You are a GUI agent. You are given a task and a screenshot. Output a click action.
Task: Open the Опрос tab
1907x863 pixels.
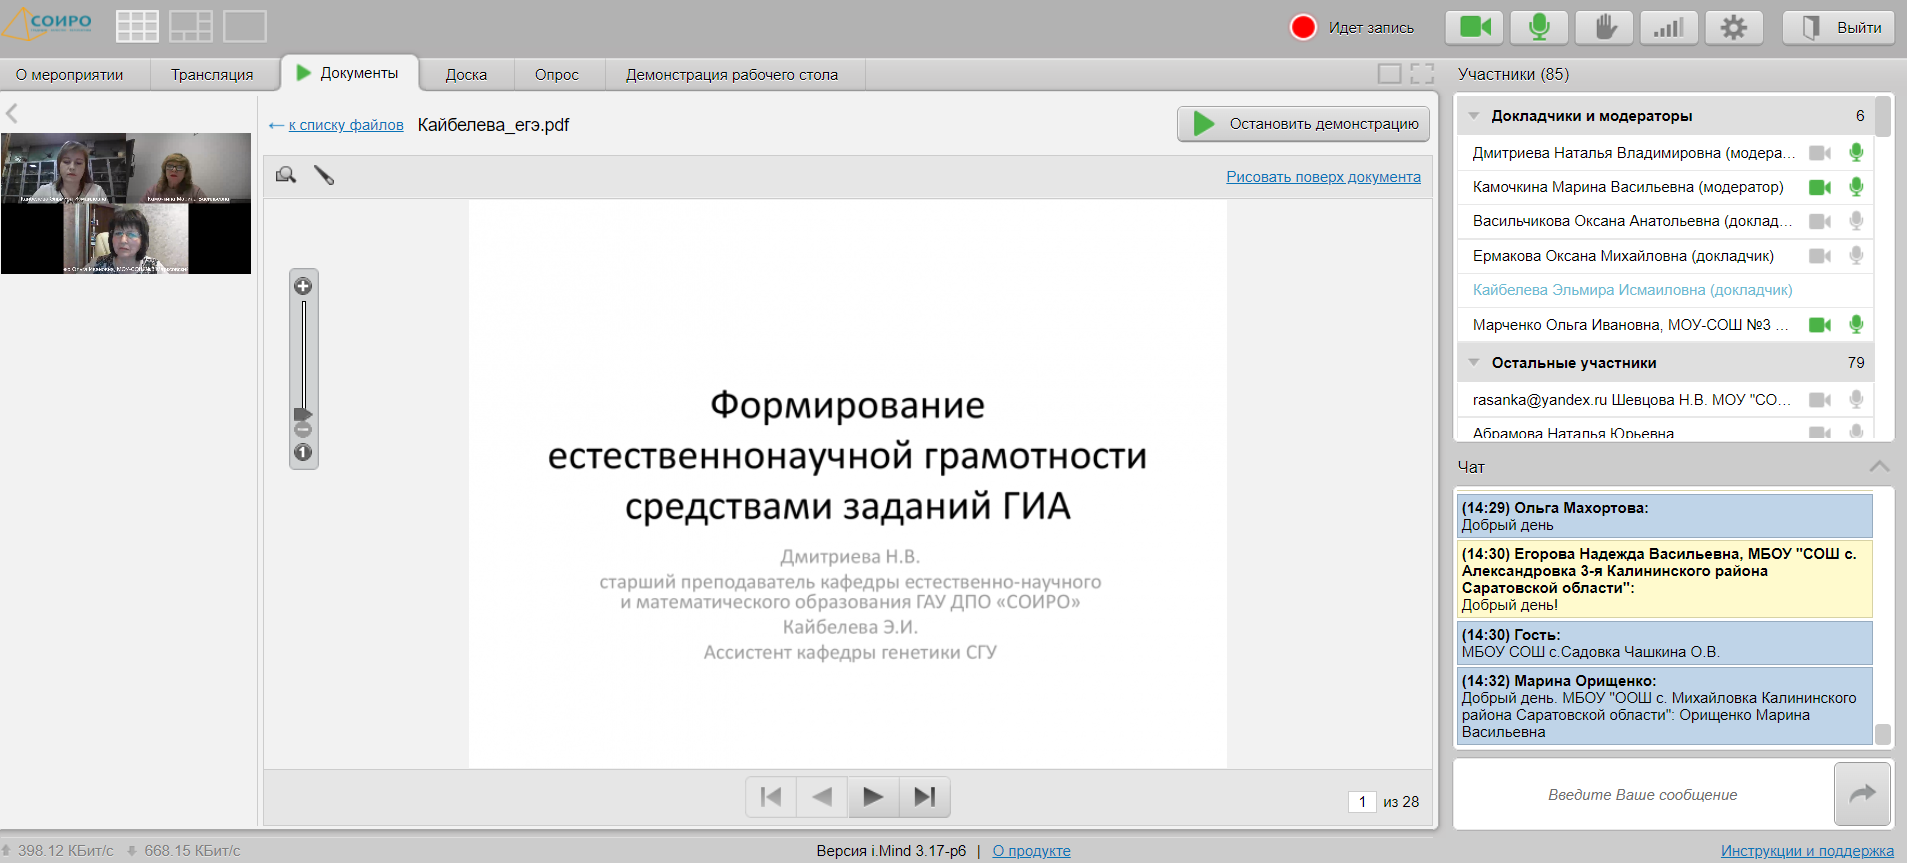tap(556, 75)
